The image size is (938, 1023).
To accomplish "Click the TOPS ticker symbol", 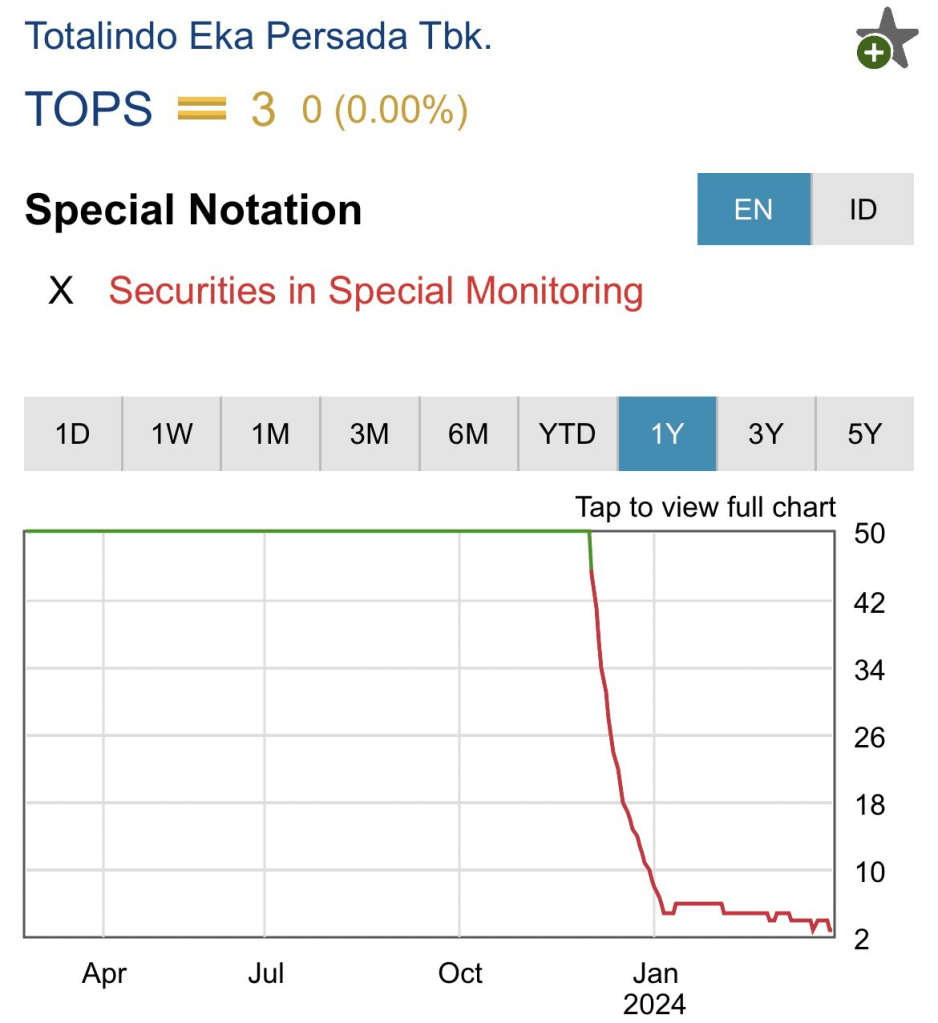I will point(88,108).
